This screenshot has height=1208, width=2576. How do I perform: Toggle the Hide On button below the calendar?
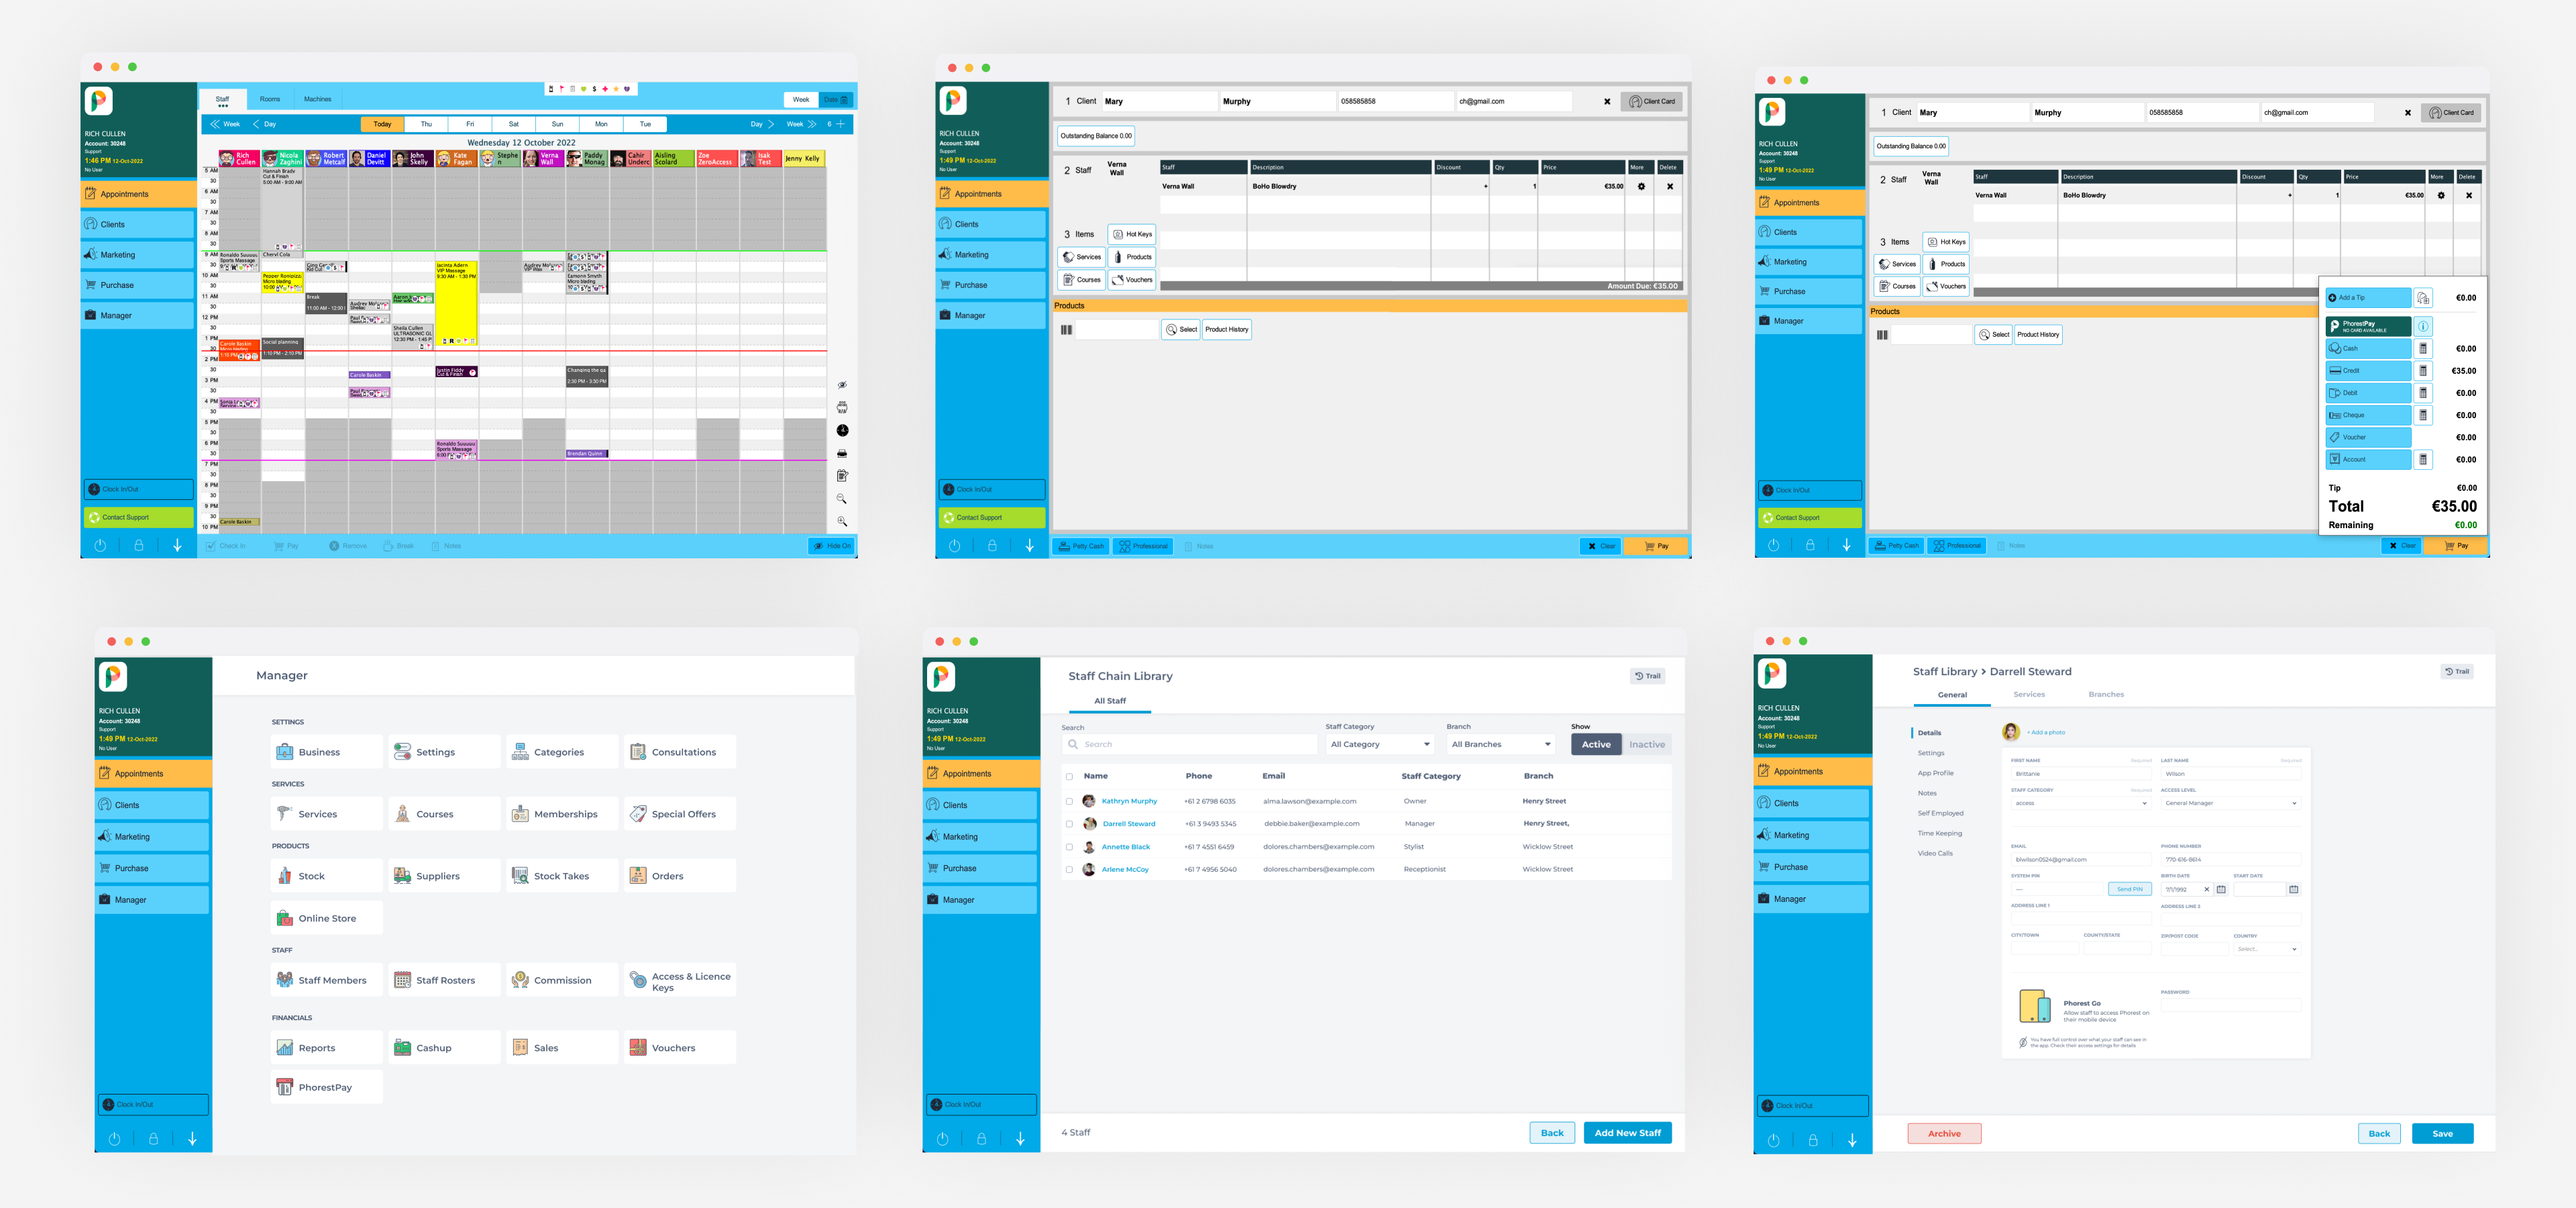831,546
